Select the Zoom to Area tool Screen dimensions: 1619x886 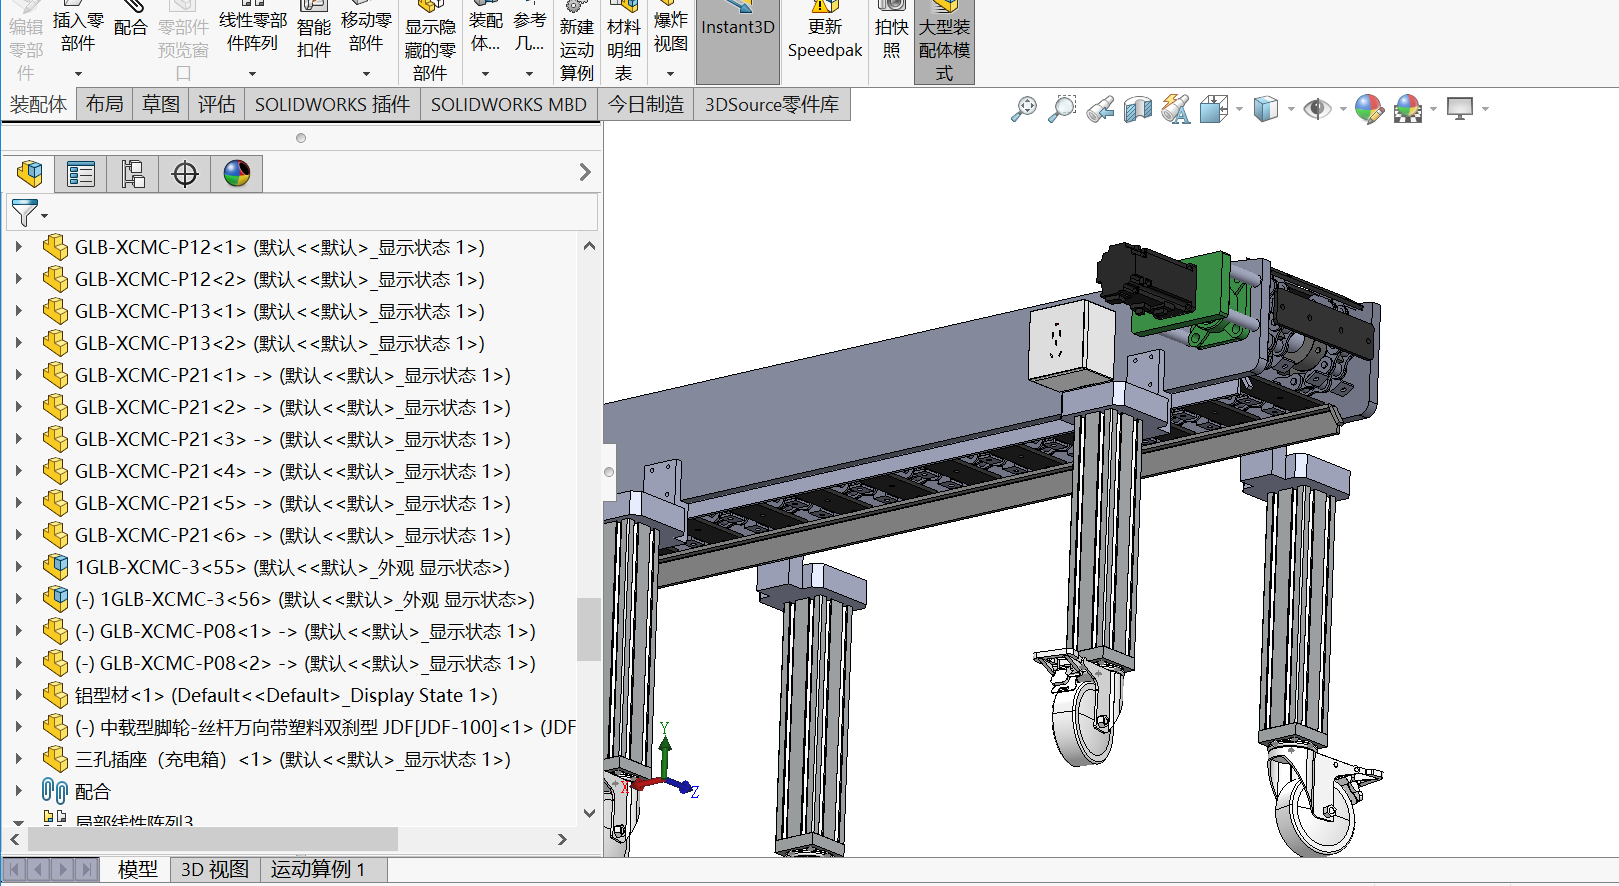click(1061, 109)
